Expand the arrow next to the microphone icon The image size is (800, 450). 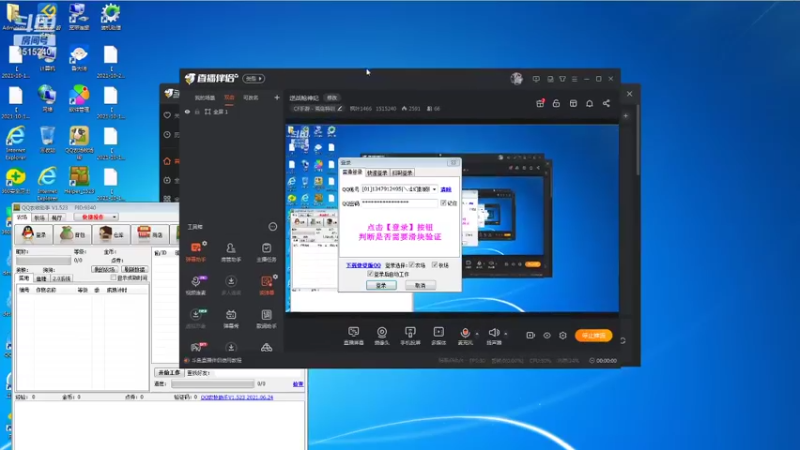tap(477, 334)
